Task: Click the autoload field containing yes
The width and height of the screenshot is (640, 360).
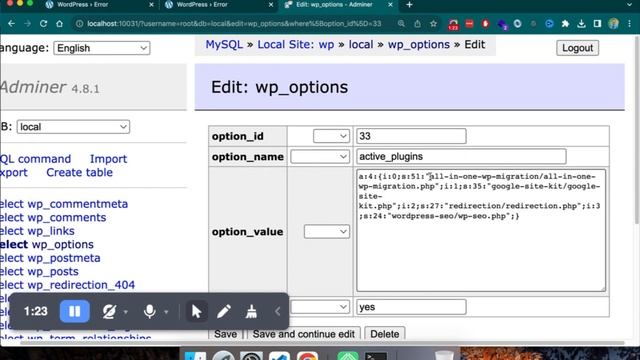Action: pyautogui.click(x=411, y=307)
